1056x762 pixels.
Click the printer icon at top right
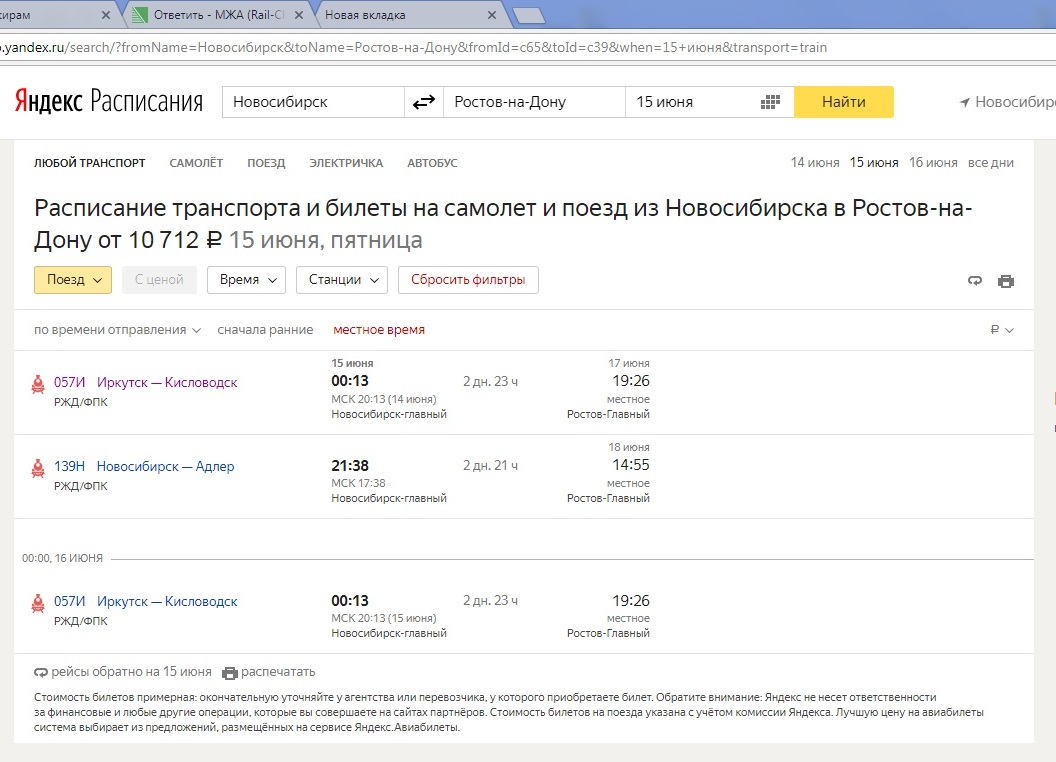point(1006,281)
